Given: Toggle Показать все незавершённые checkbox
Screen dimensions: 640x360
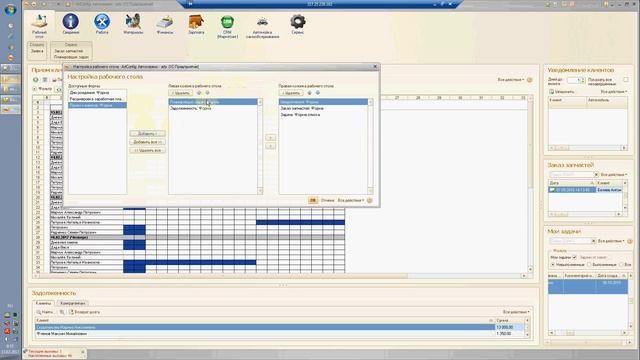Looking at the screenshot, I should (x=626, y=80).
